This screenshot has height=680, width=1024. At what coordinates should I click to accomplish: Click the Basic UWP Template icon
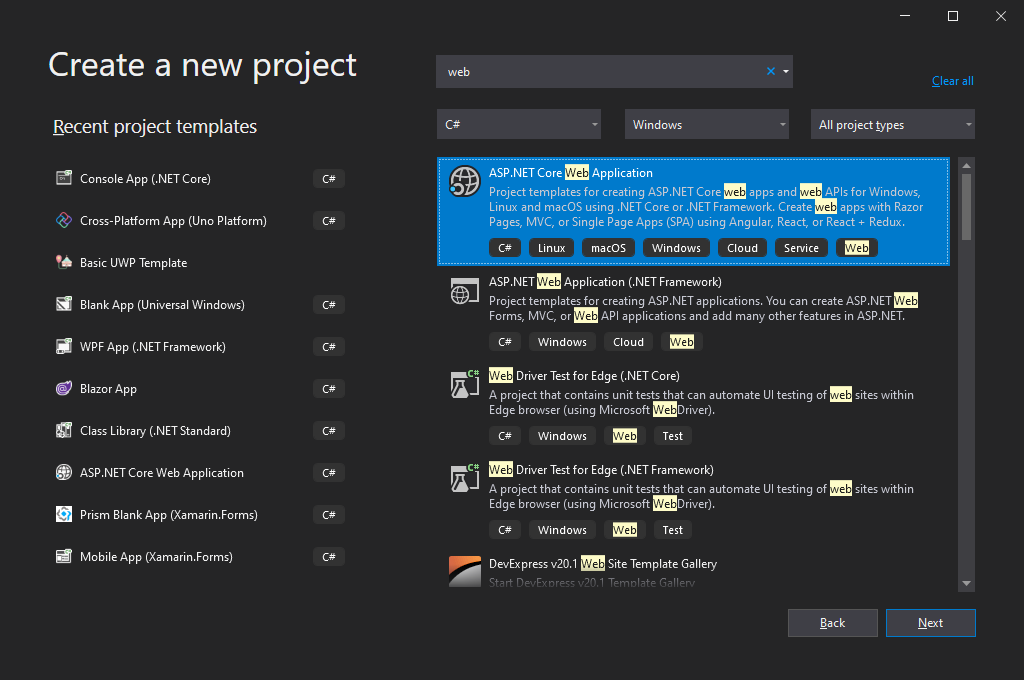pos(63,262)
